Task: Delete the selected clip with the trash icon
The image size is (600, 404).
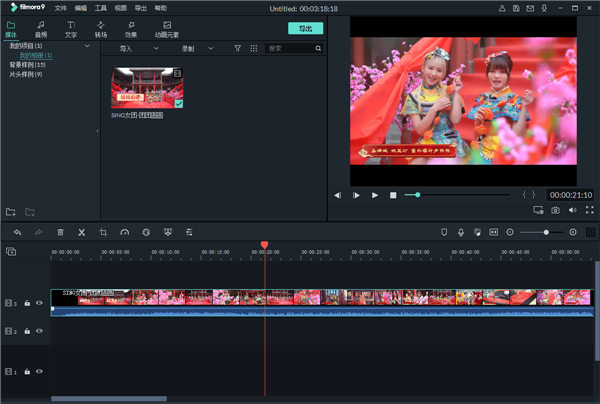Action: 60,232
